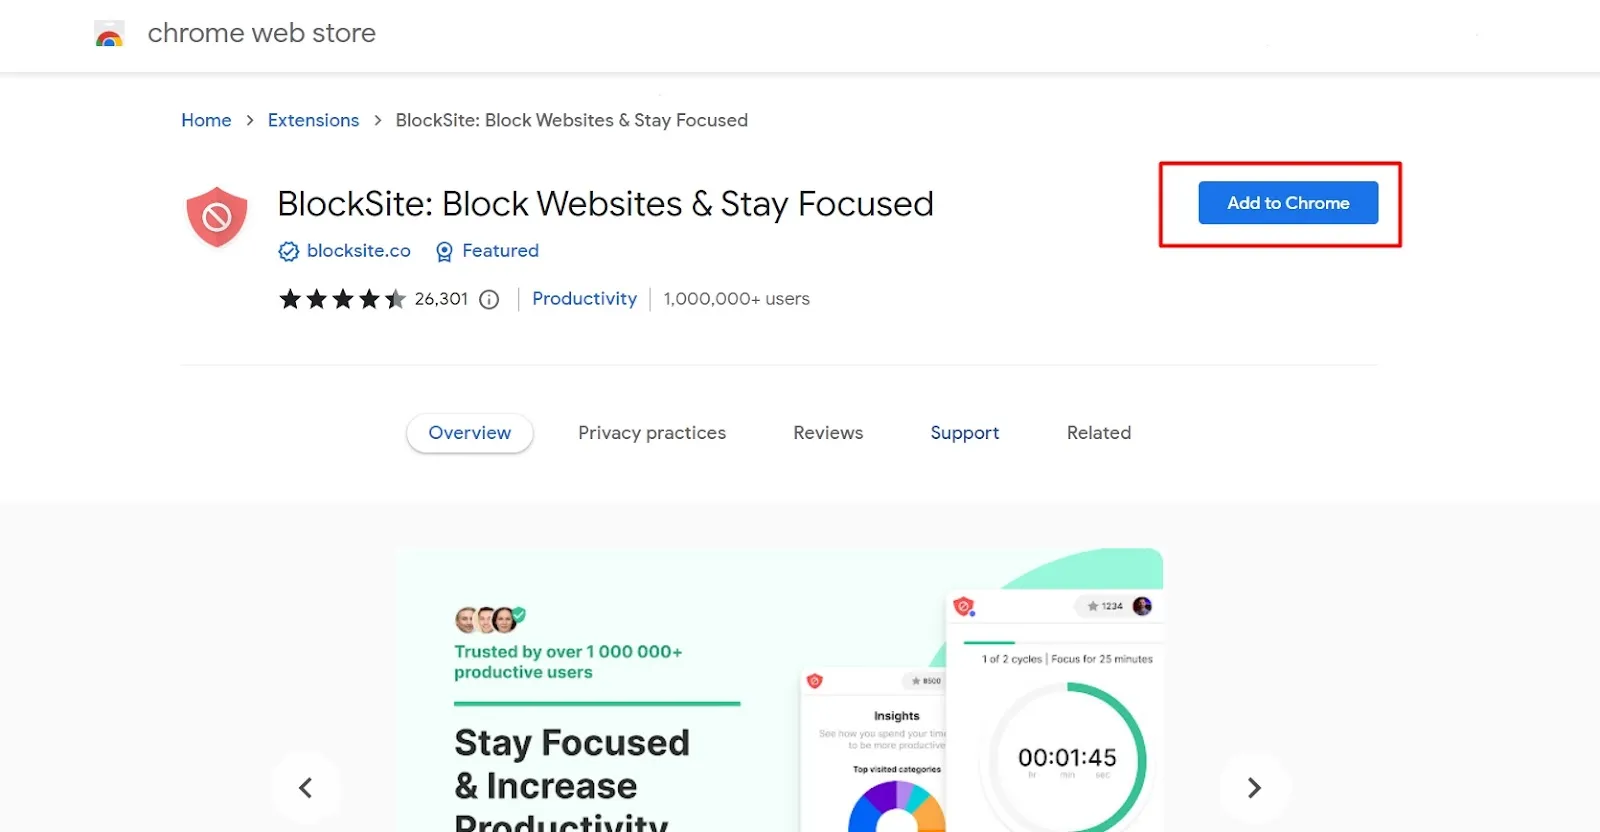Navigate to Home in the breadcrumb

pos(206,120)
